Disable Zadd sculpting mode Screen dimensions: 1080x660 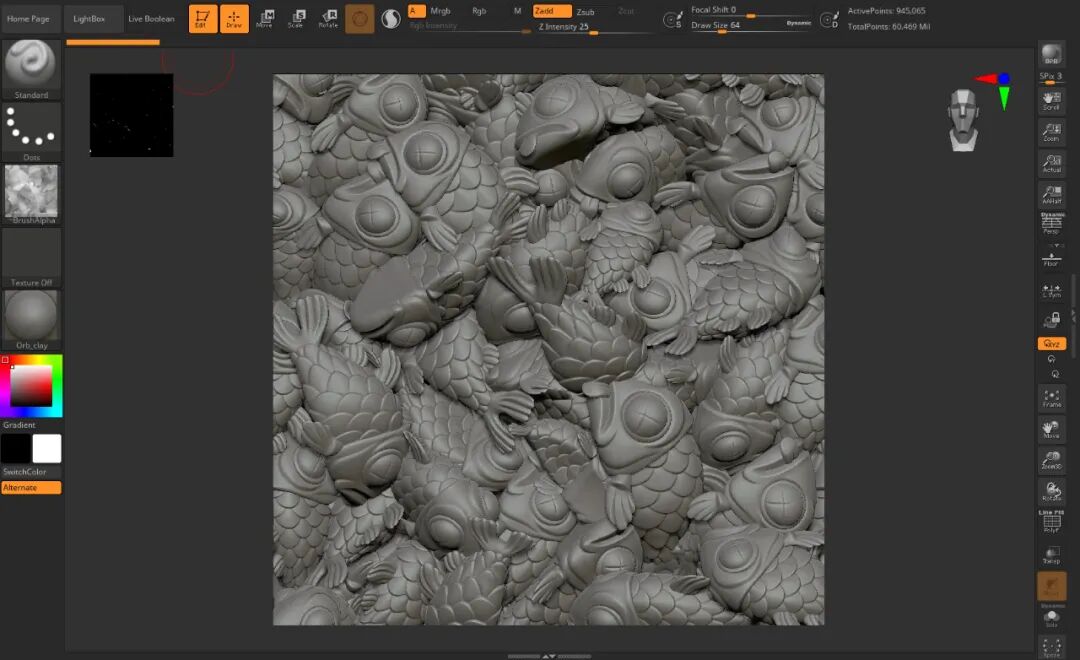tap(552, 11)
